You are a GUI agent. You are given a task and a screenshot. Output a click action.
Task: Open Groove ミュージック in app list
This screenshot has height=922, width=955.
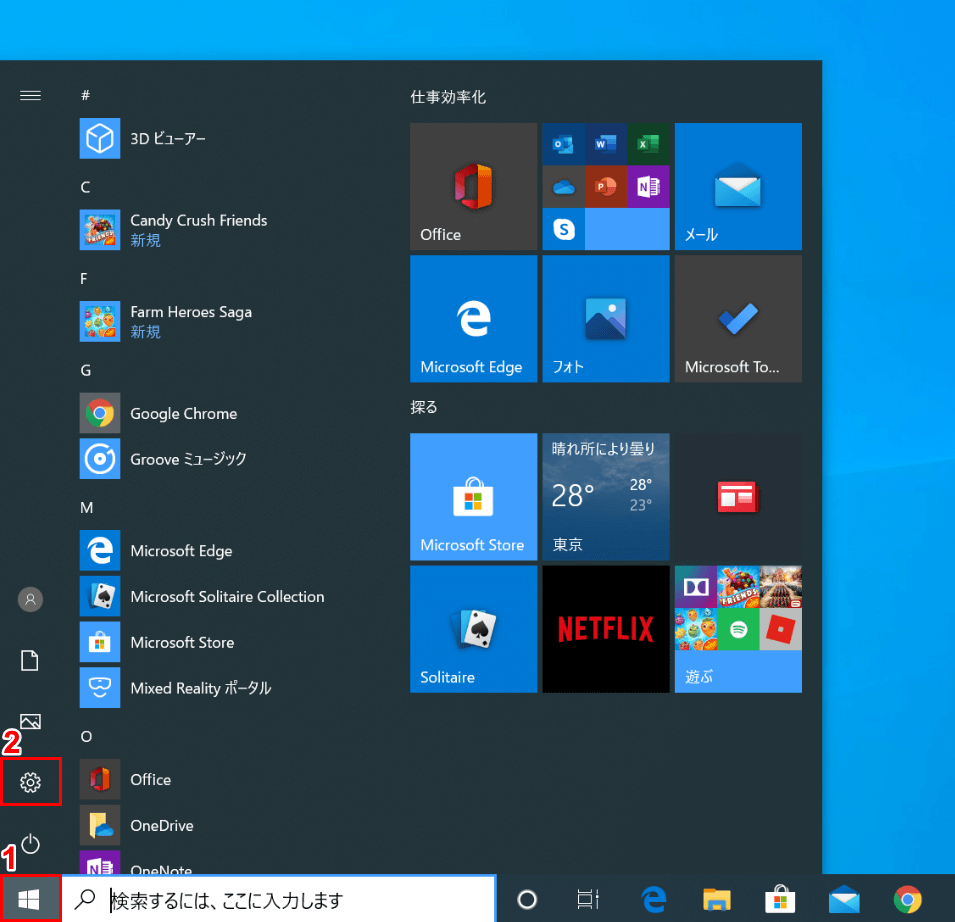point(207,459)
